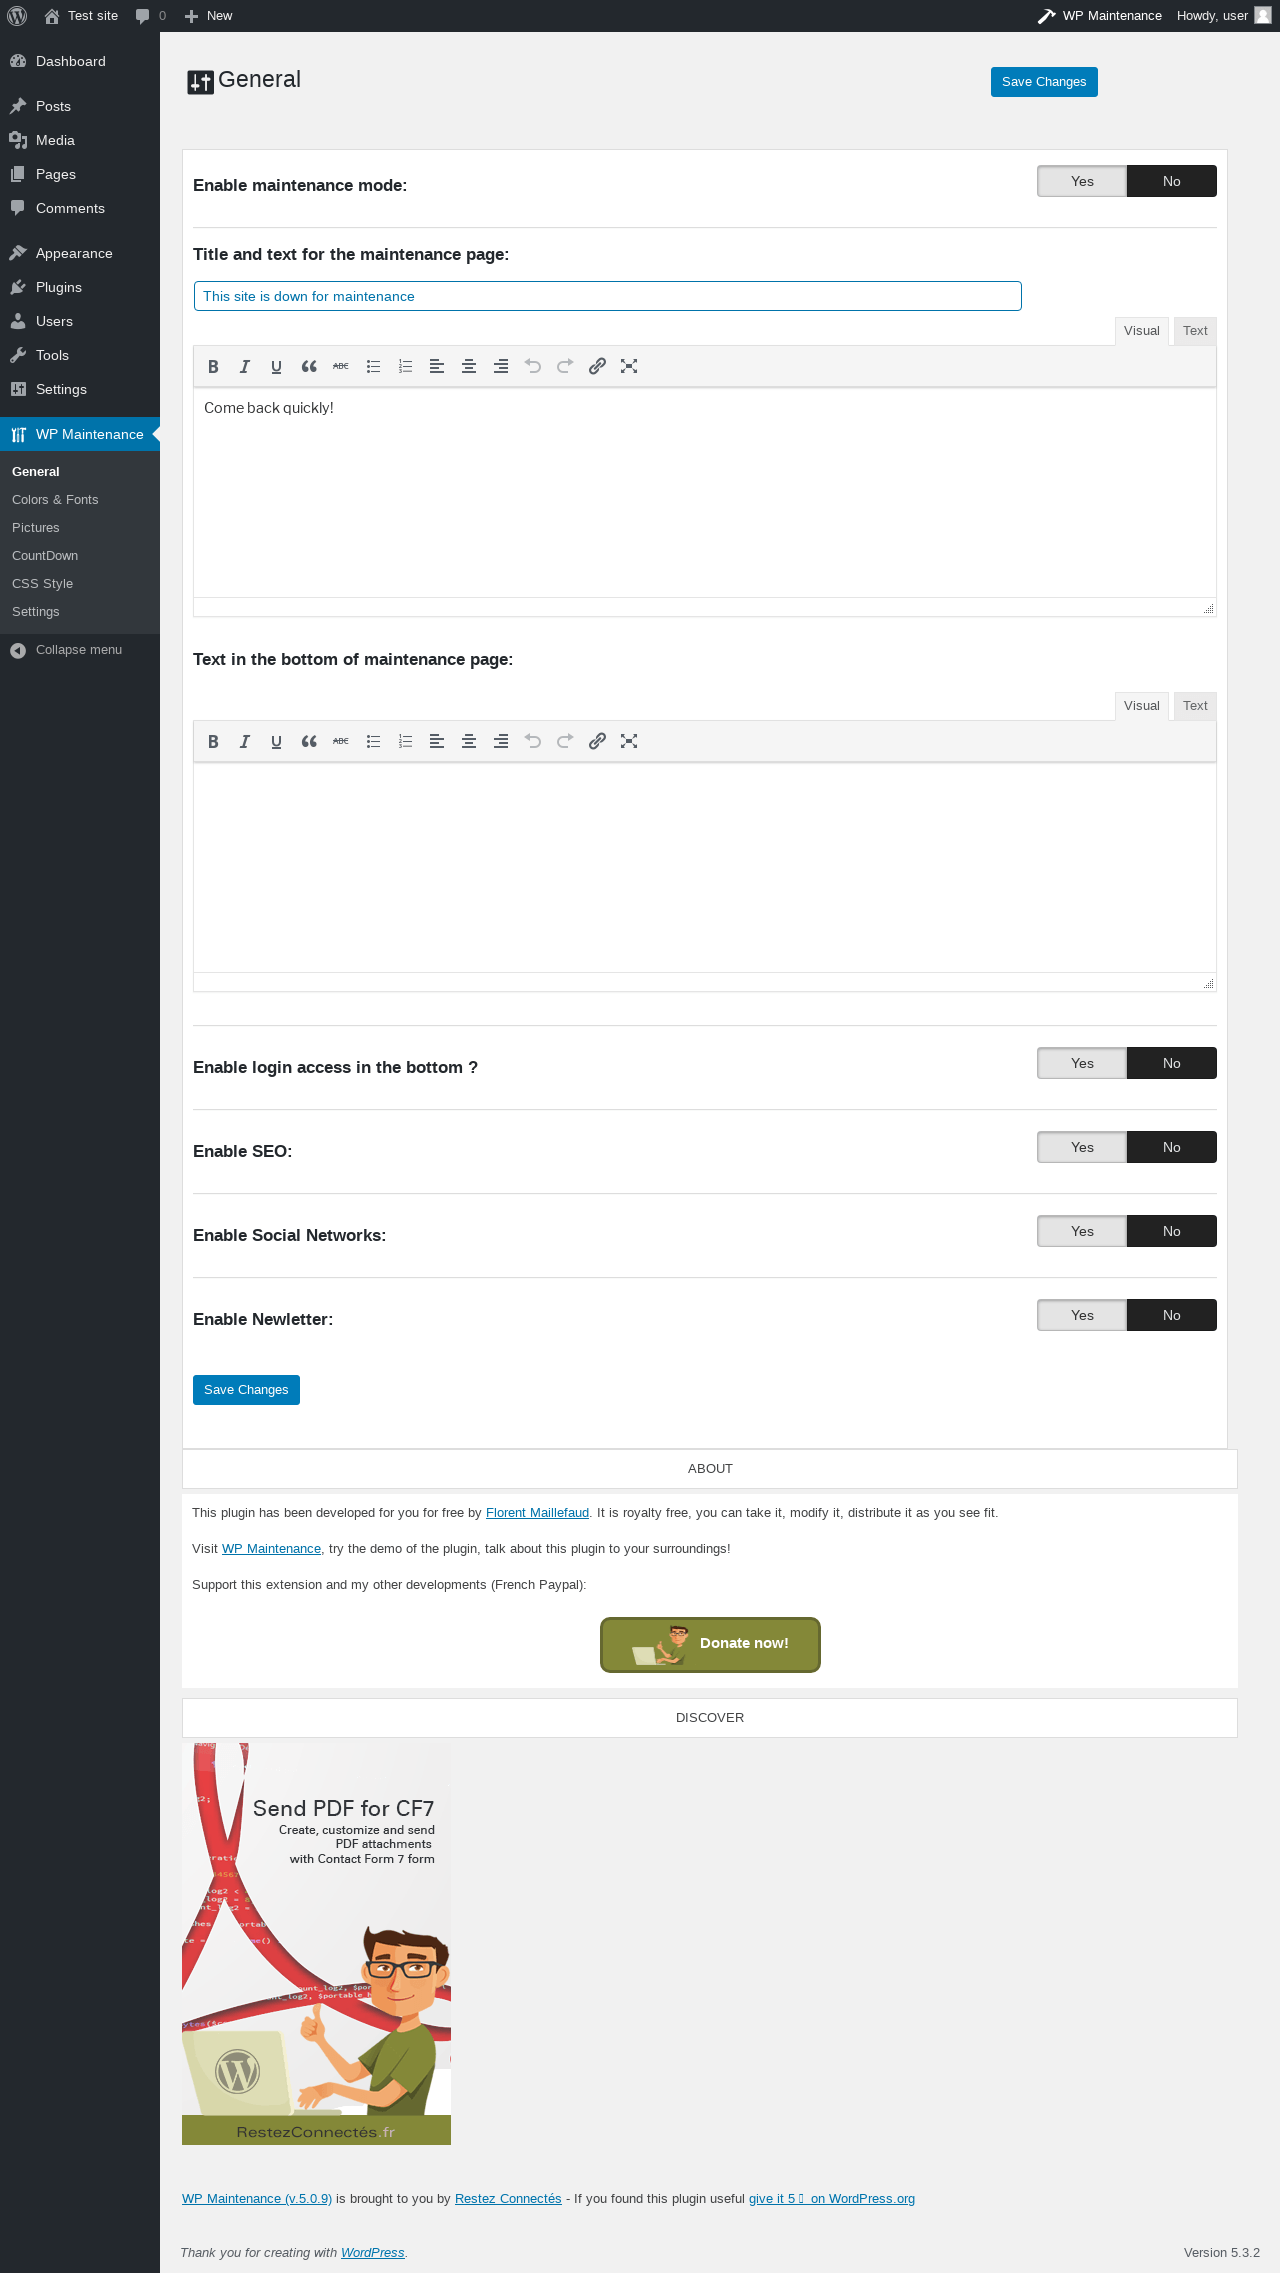Click align center icon in first editor
The width and height of the screenshot is (1280, 2273).
[469, 366]
